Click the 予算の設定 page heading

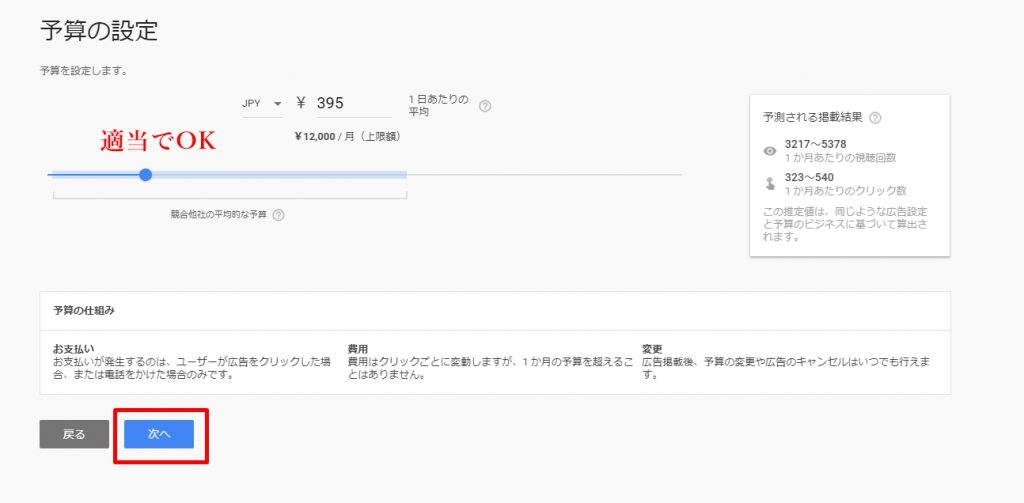[x=99, y=31]
